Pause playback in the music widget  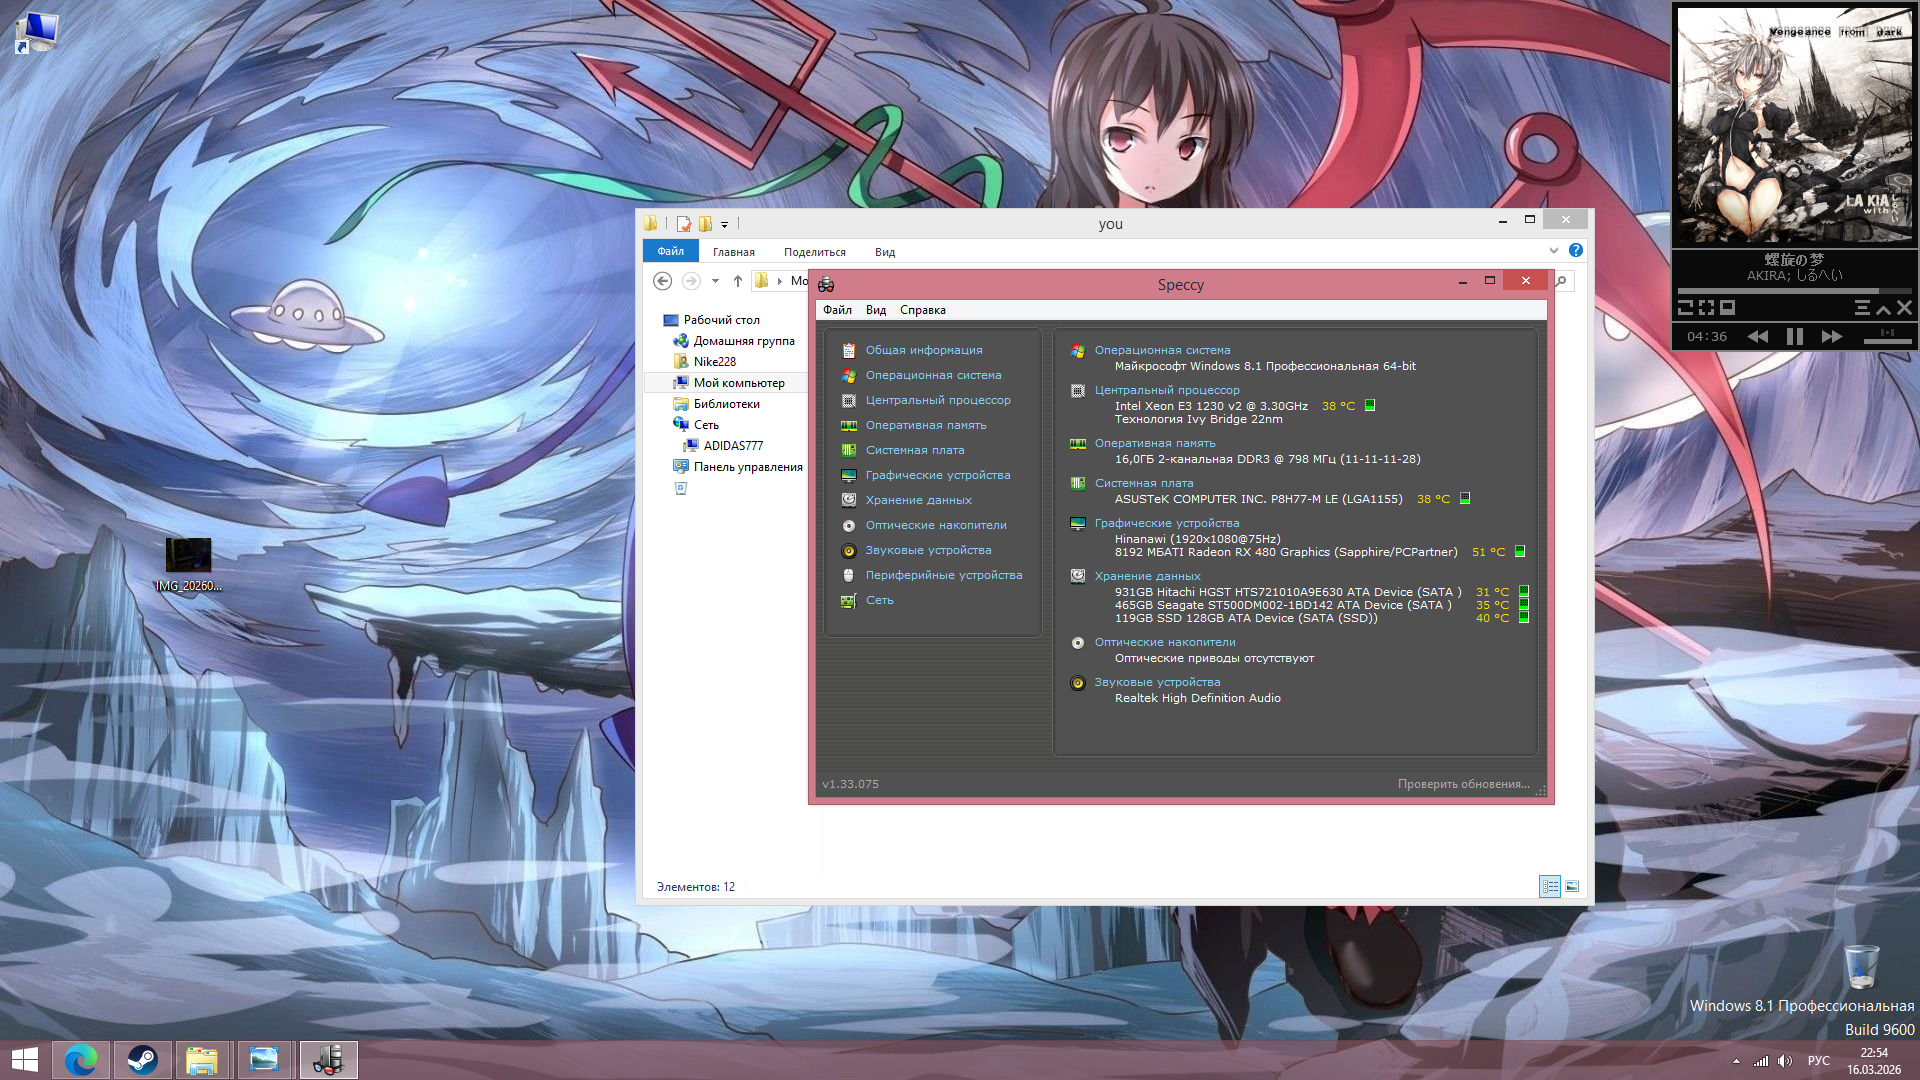coord(1794,337)
